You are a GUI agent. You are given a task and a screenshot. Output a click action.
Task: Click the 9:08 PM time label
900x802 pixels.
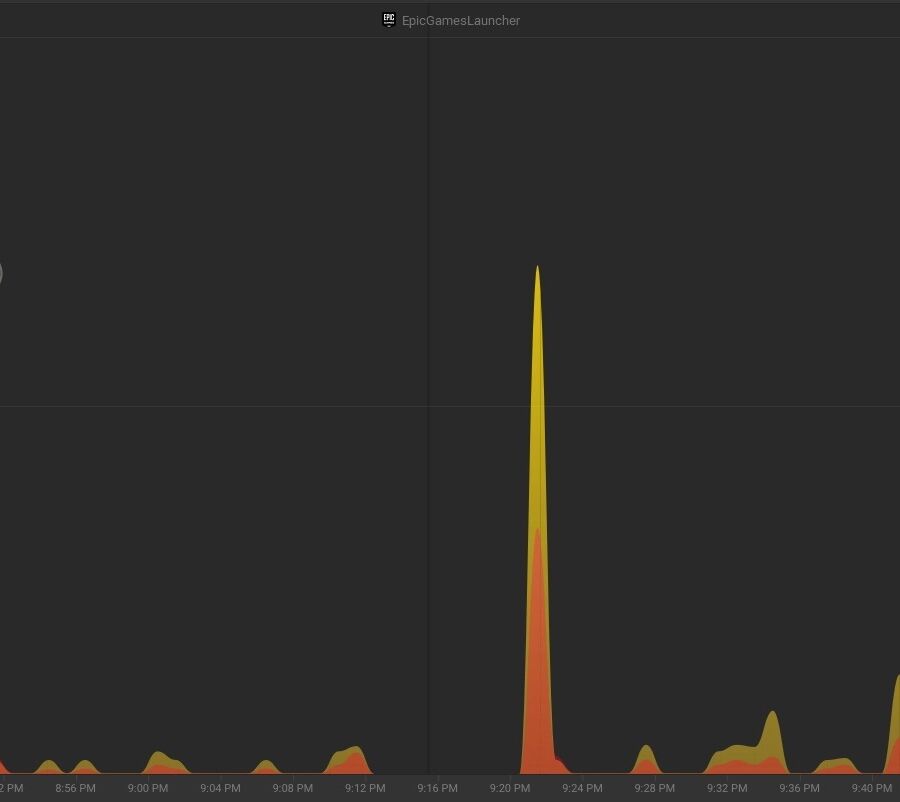(x=292, y=788)
